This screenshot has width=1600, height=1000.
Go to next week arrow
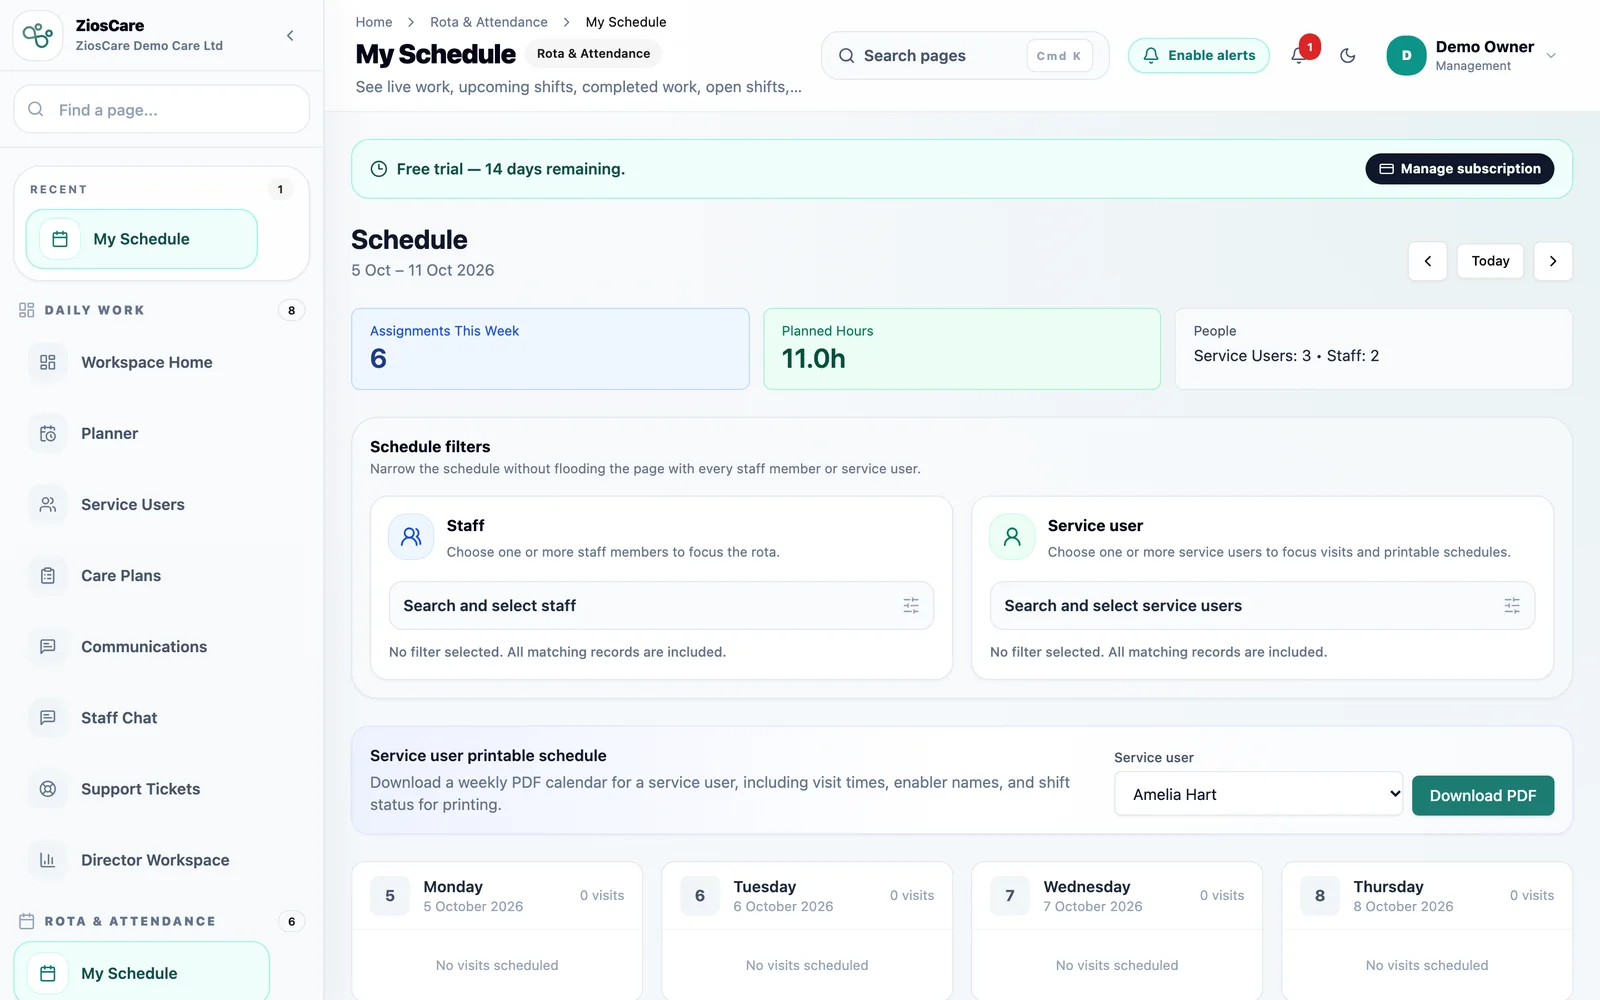(x=1553, y=261)
